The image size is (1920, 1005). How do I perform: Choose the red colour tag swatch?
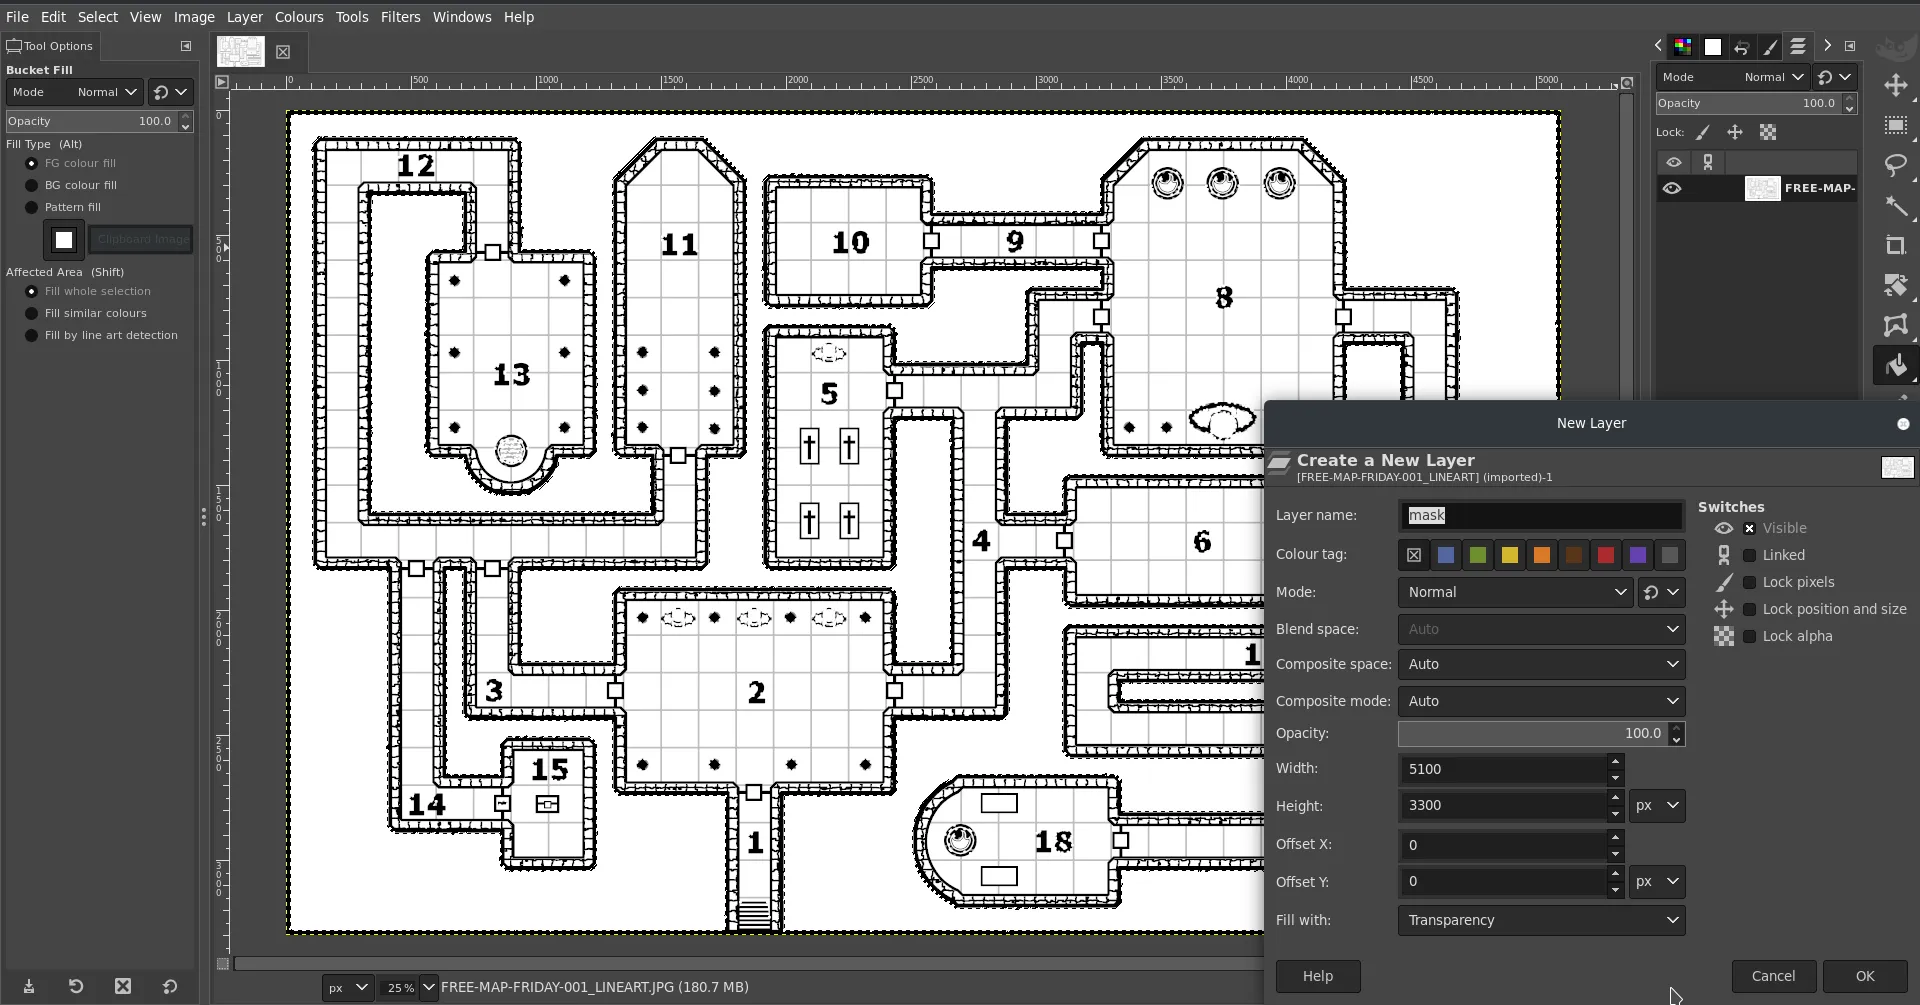[x=1605, y=555]
